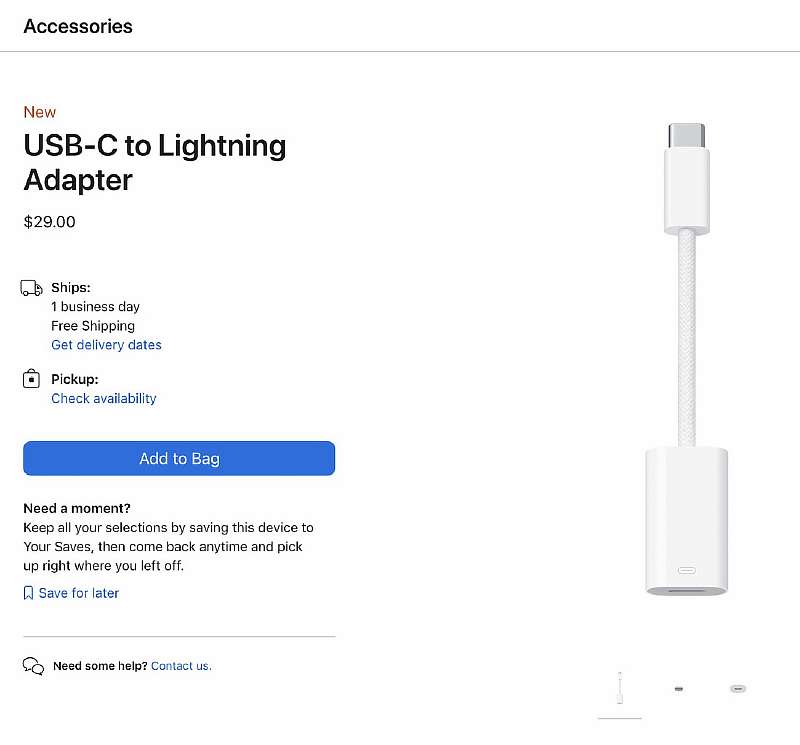Click the bookmark icon beside Save for later

pos(28,593)
